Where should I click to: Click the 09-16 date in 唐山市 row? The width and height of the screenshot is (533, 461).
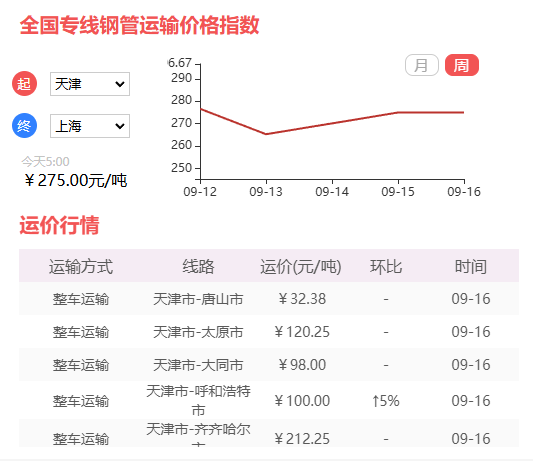tap(471, 299)
